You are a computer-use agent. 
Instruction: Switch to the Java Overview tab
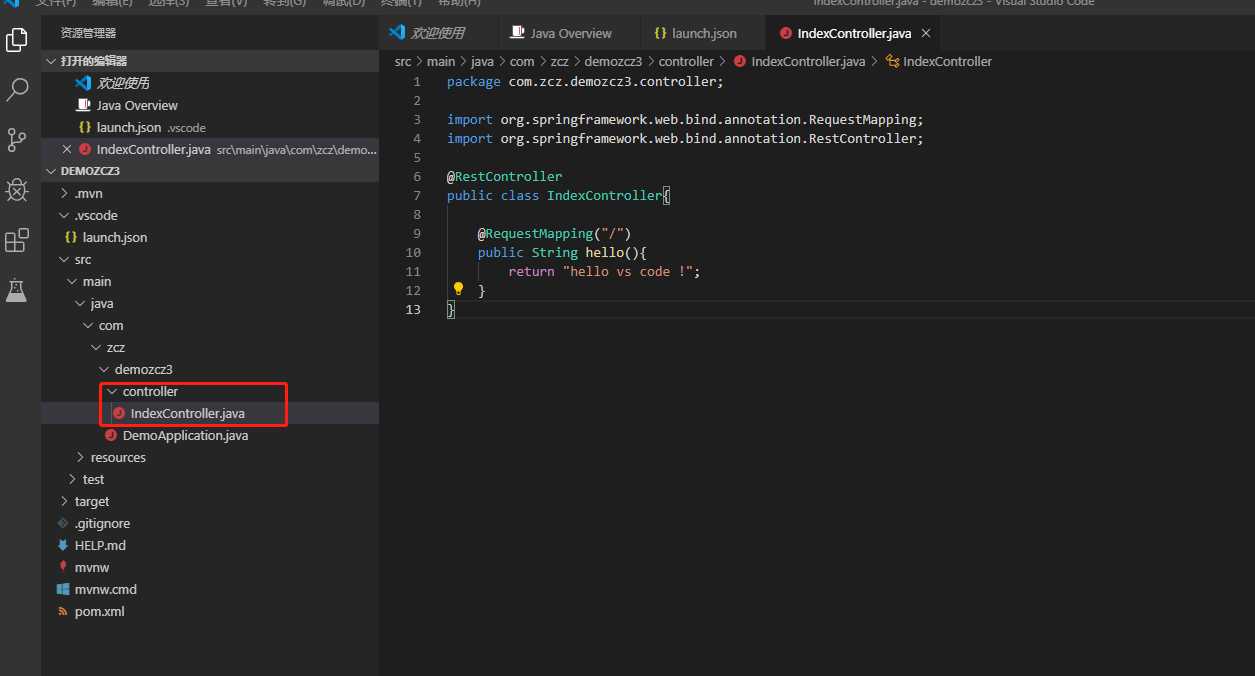[570, 33]
